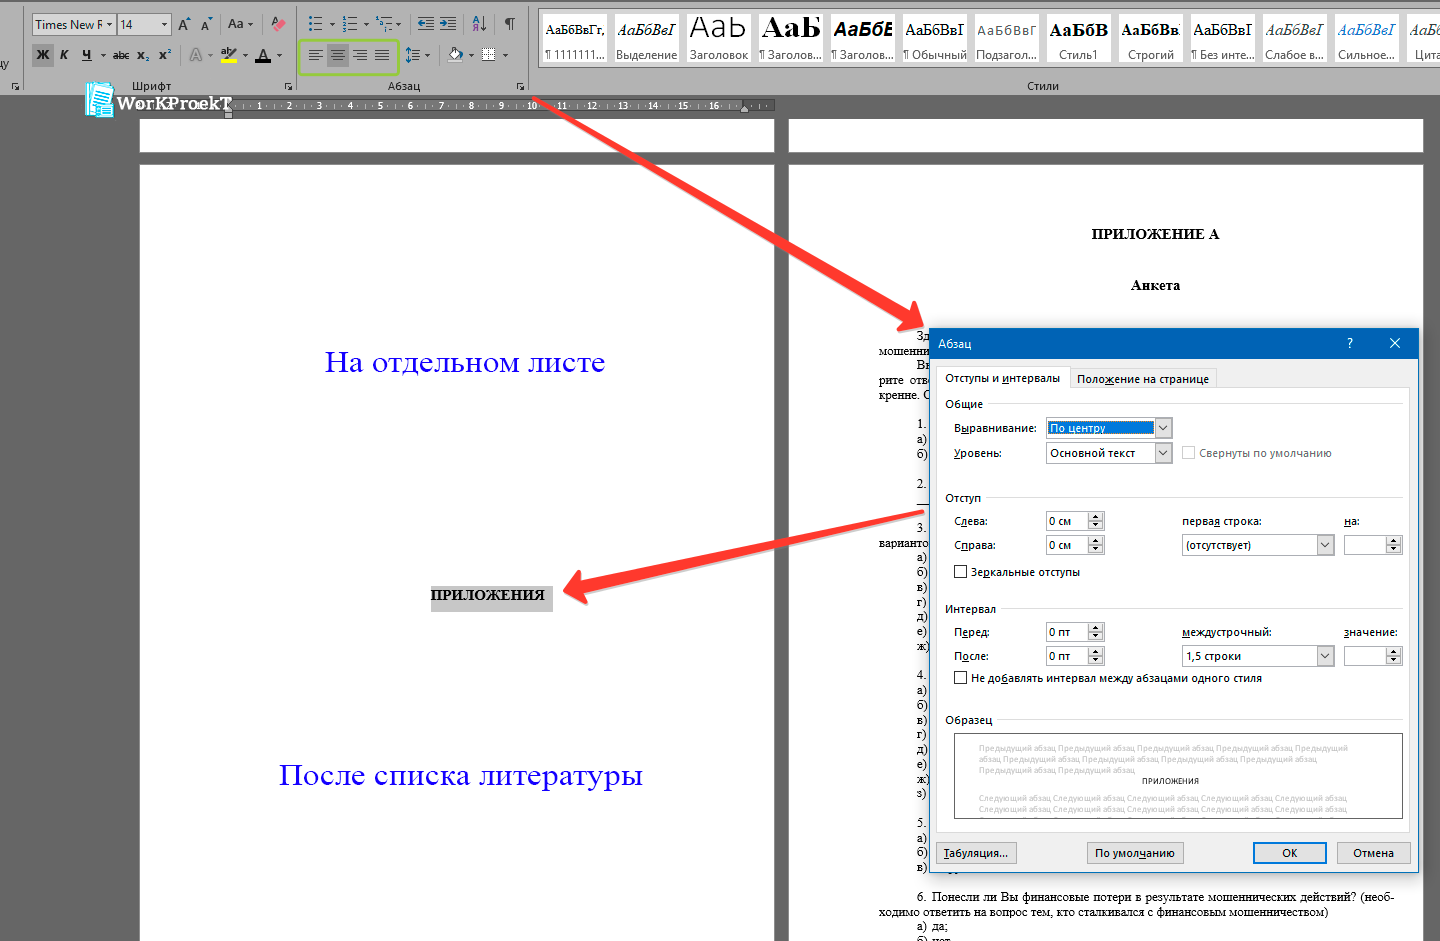Select right alignment in the ribbon

[x=361, y=55]
